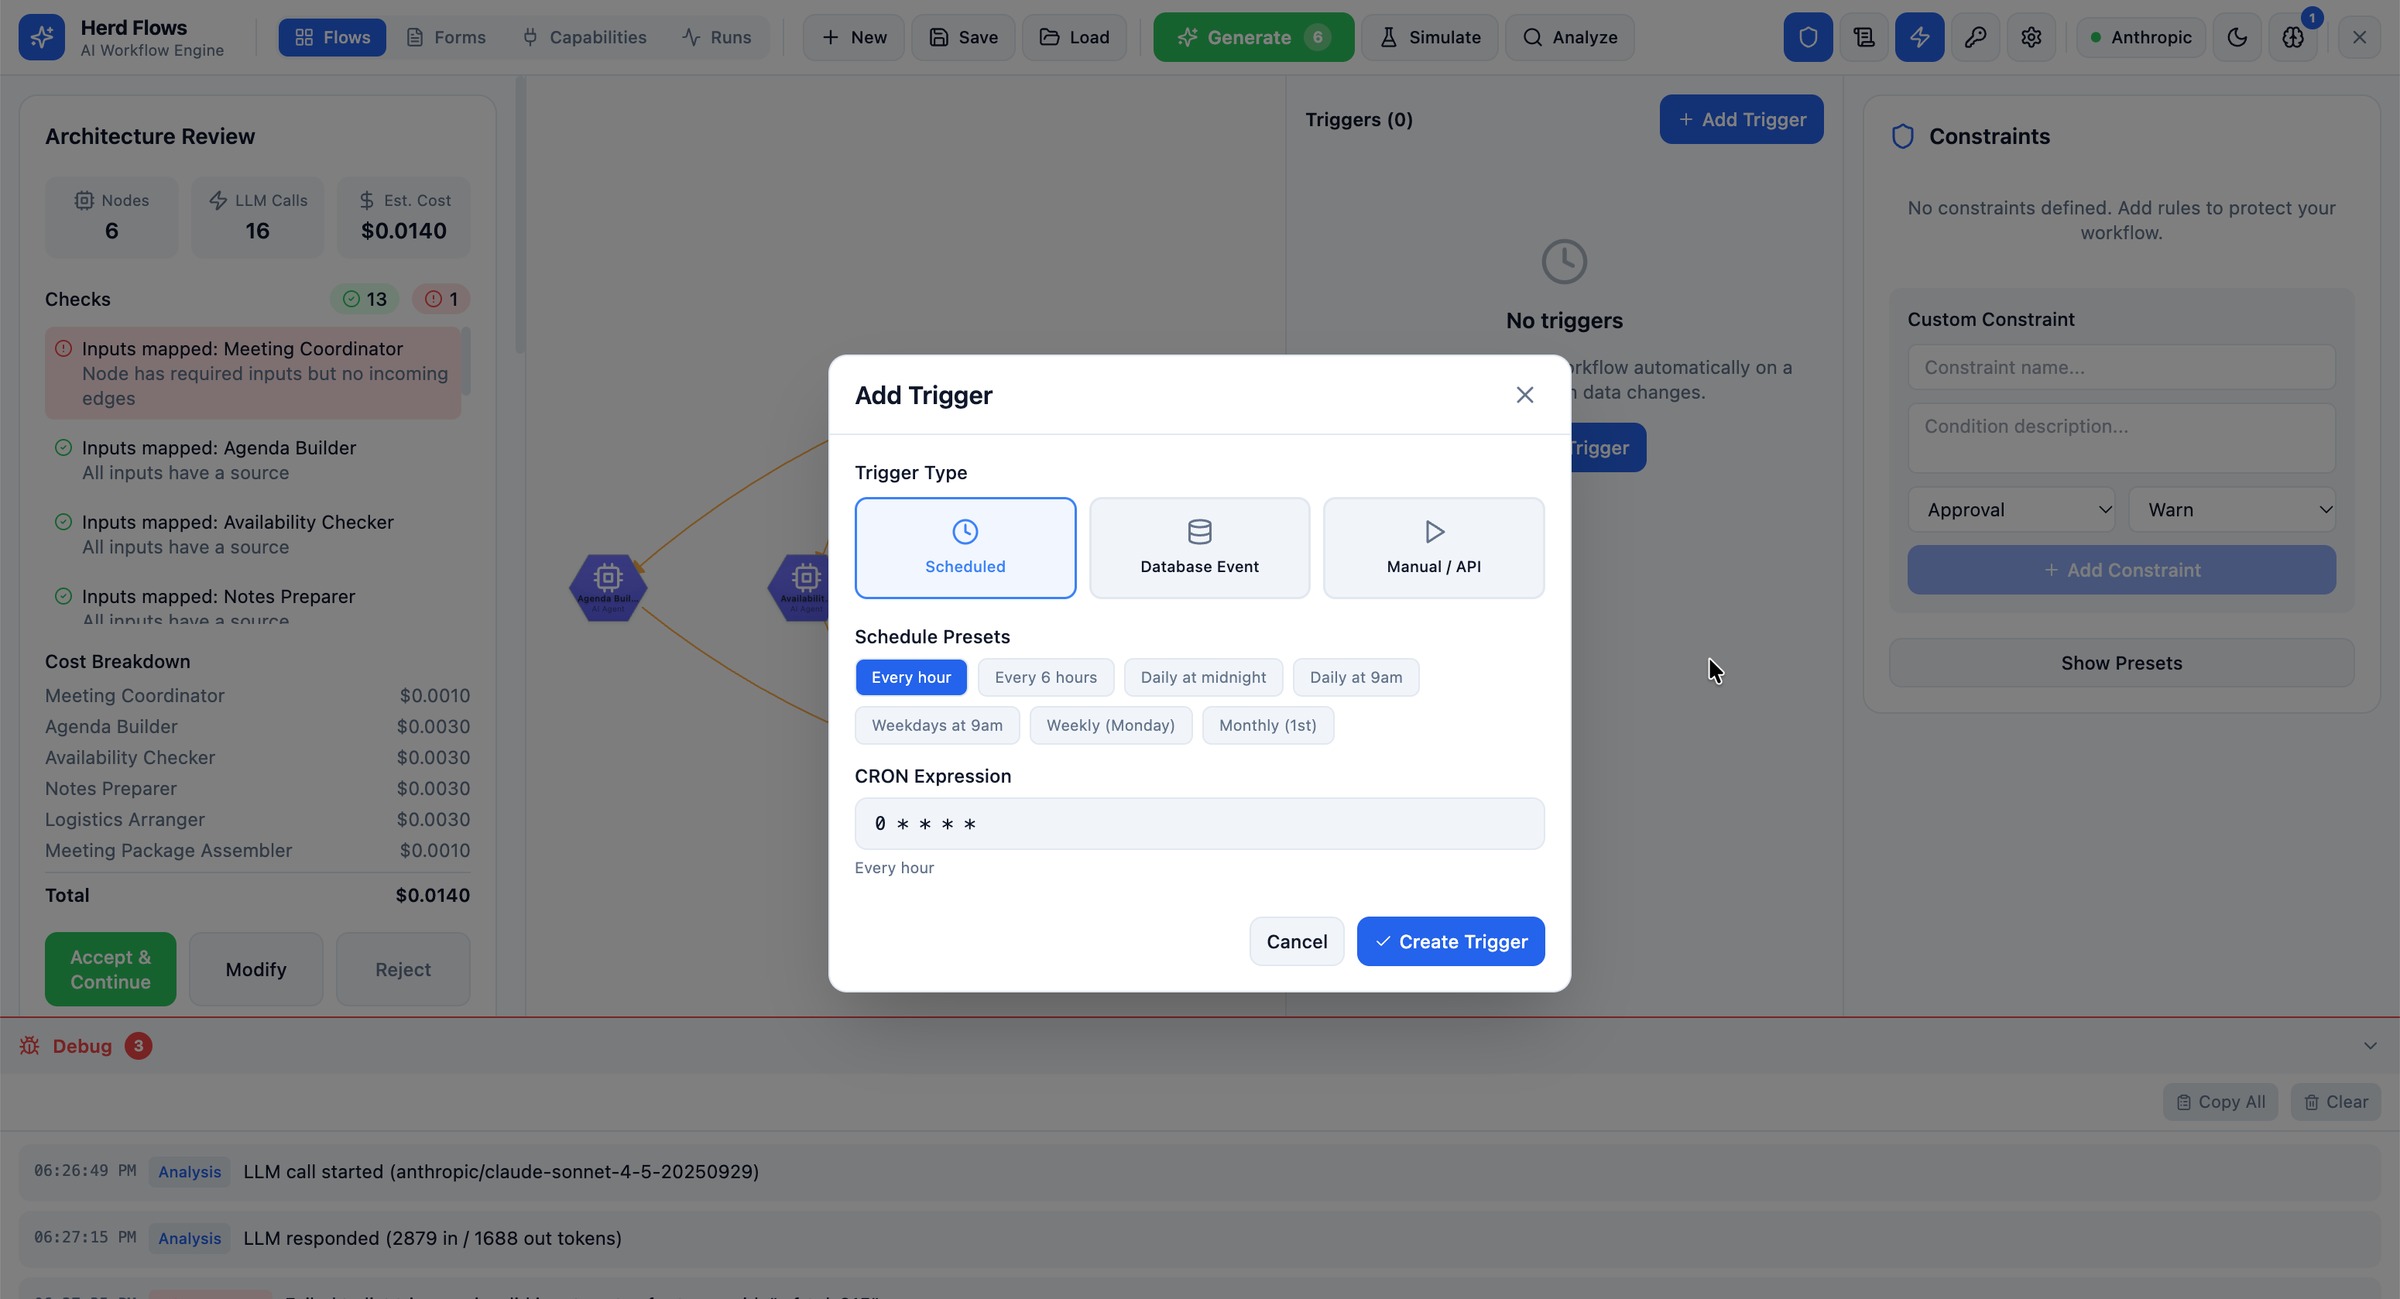This screenshot has width=2400, height=1299.
Task: Choose the Daily at 9am preset
Action: pos(1356,677)
